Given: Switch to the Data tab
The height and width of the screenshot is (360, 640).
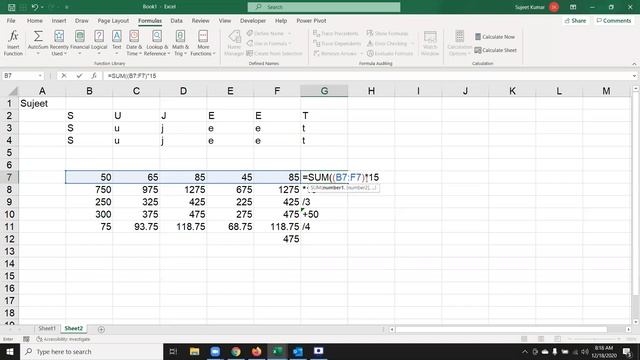Looking at the screenshot, I should 176,20.
